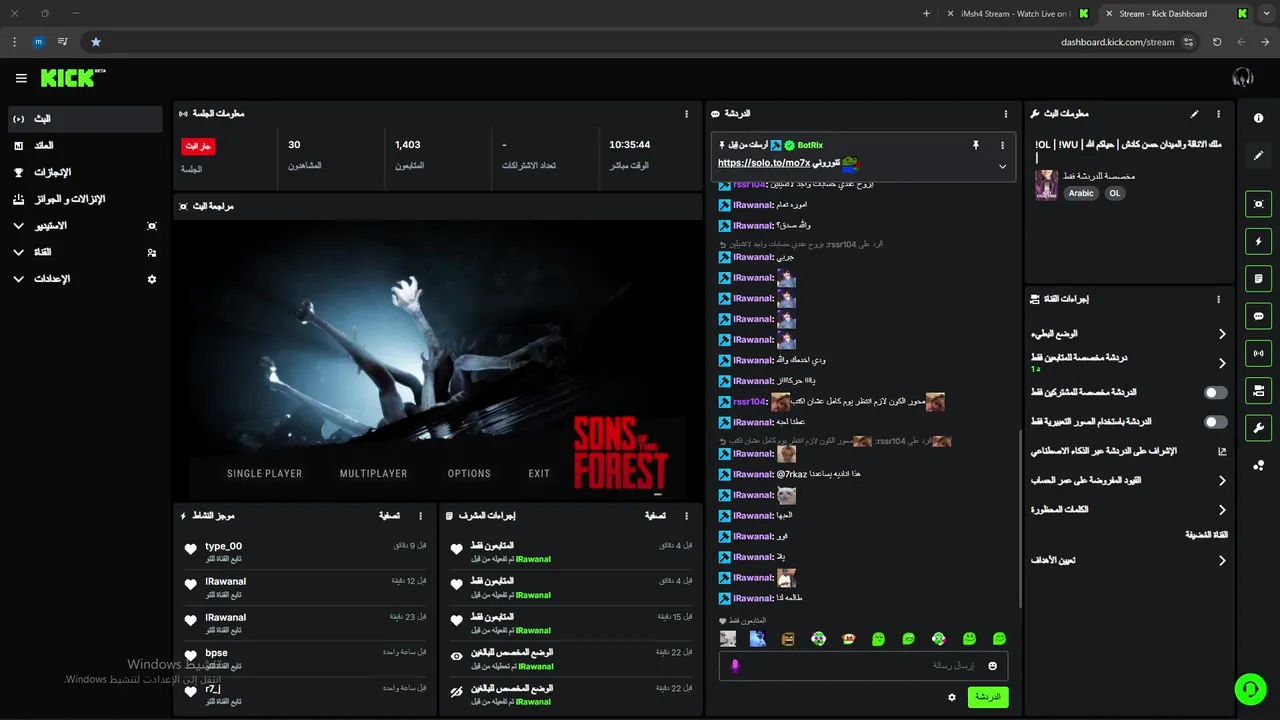Toggle the stream preview widget icon in right toolbar
Viewport: 1280px width, 720px height.
click(x=1259, y=204)
